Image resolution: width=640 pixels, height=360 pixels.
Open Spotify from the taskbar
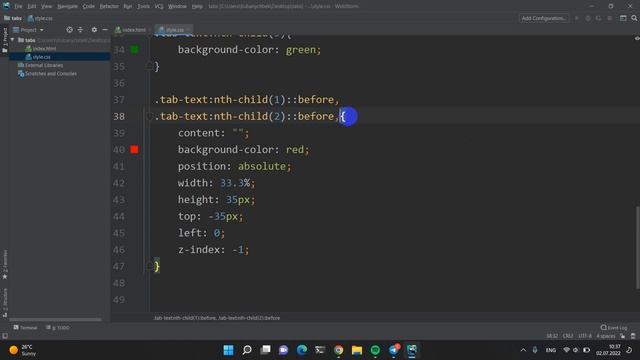pos(375,350)
